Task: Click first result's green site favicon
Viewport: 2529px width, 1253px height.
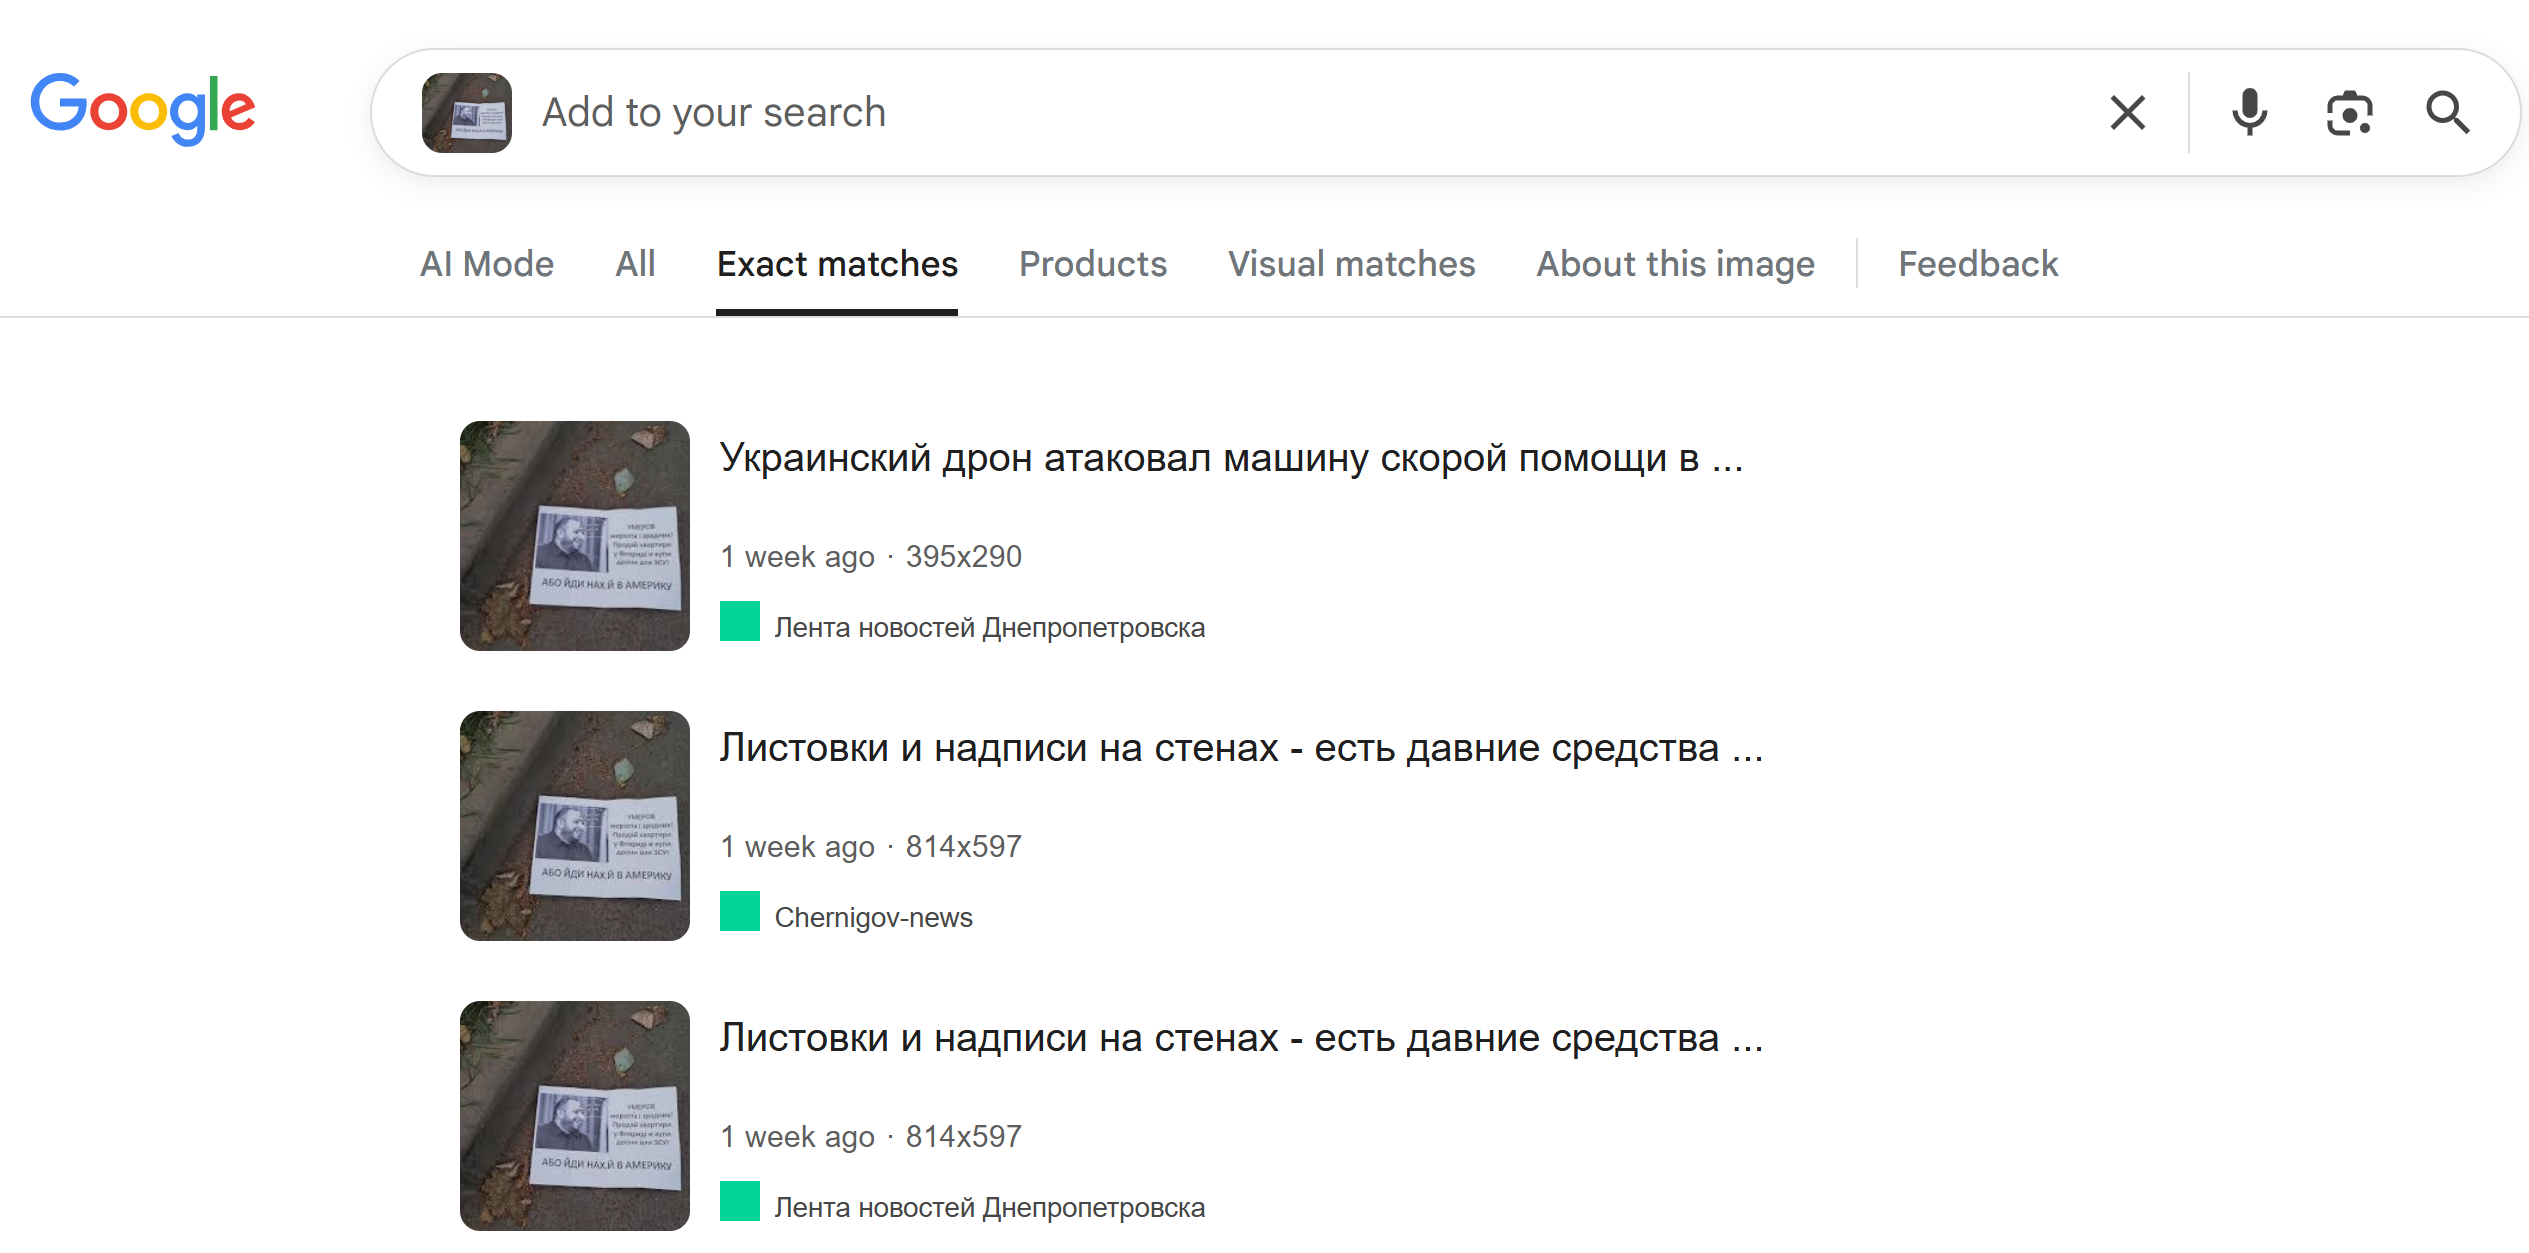Action: (x=740, y=622)
